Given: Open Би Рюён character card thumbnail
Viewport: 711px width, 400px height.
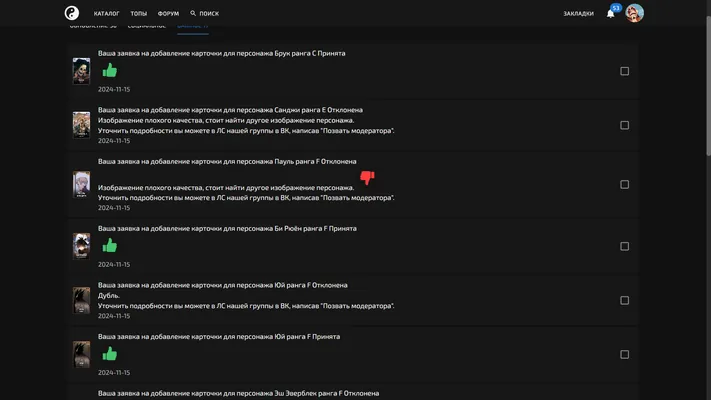Looking at the screenshot, I should tap(82, 246).
